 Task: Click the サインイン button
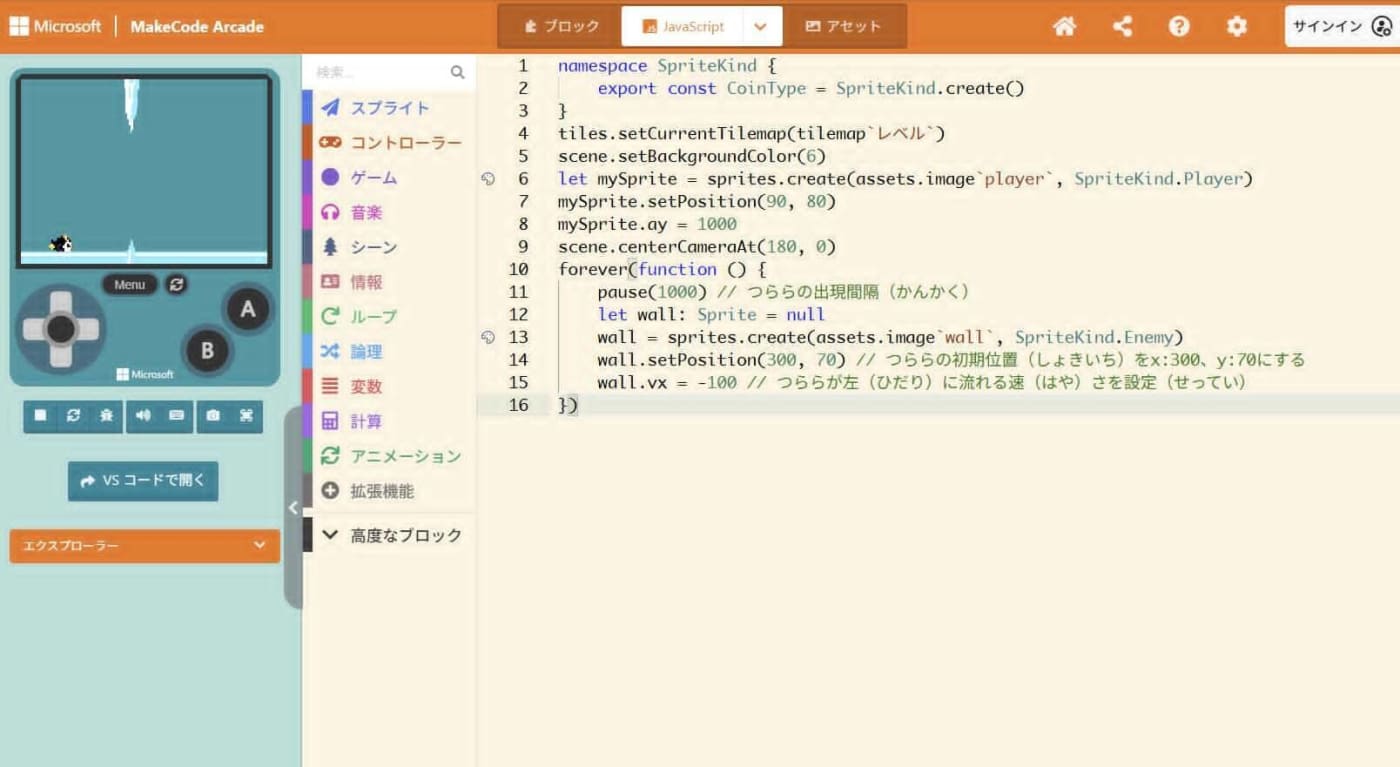[x=1335, y=26]
